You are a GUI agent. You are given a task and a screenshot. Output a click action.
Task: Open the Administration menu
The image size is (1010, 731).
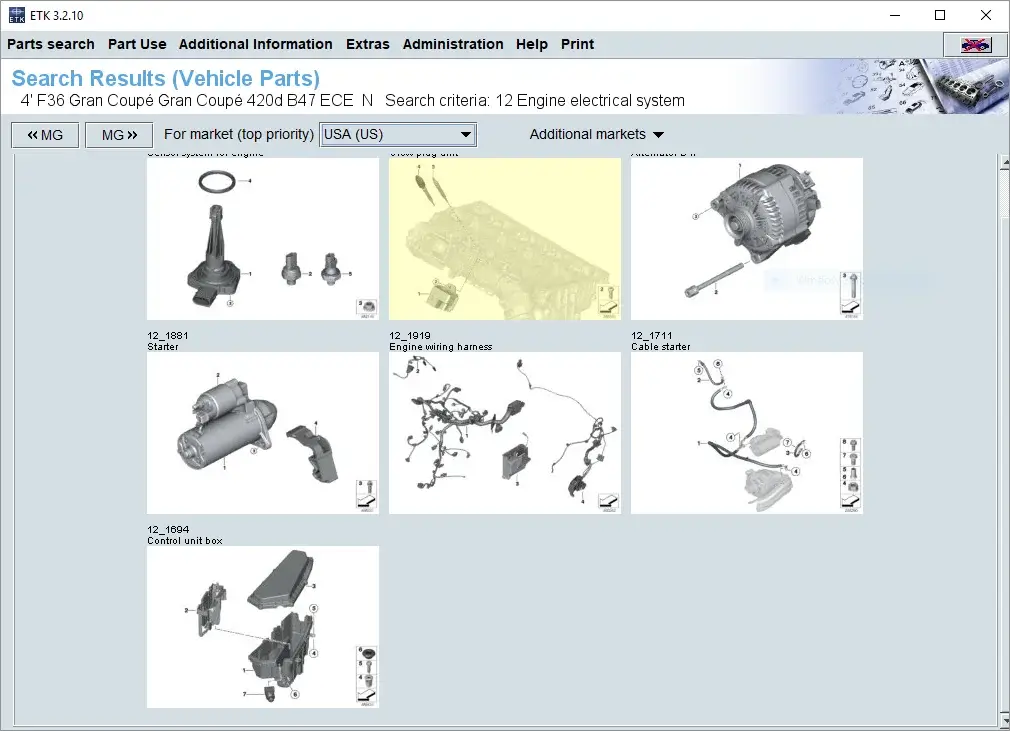pyautogui.click(x=453, y=44)
